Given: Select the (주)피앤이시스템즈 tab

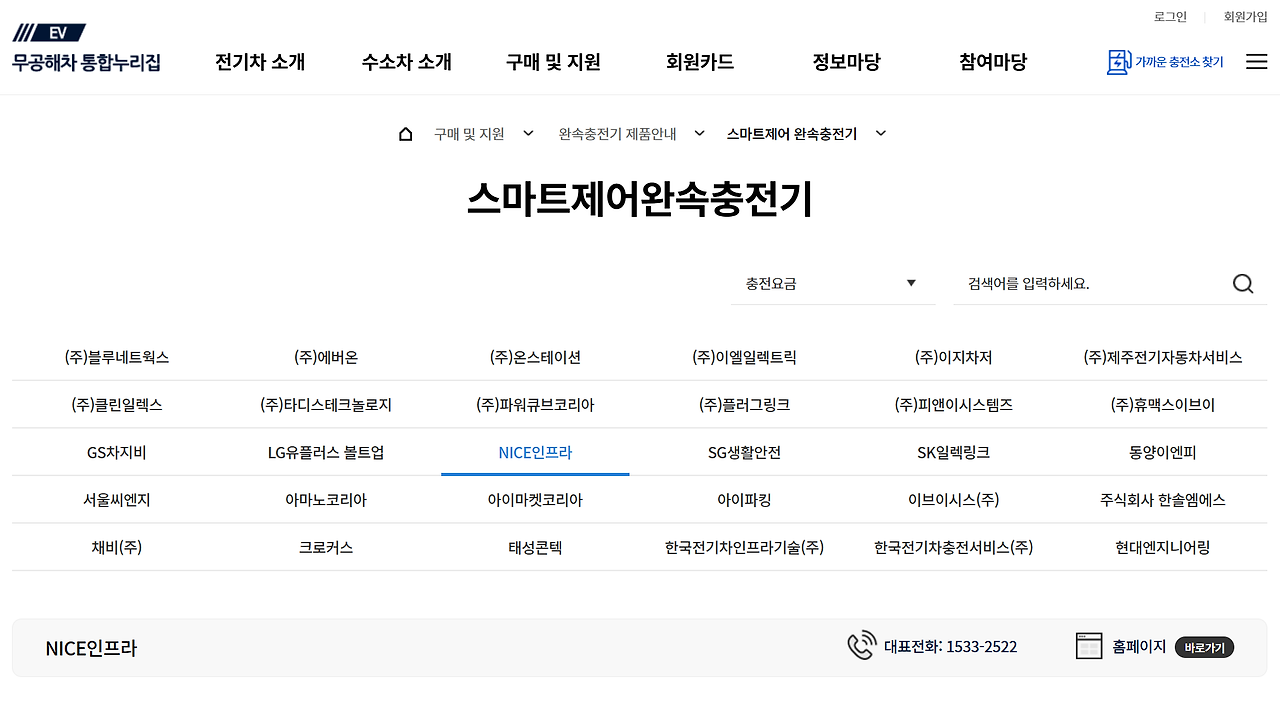Looking at the screenshot, I should (953, 405).
